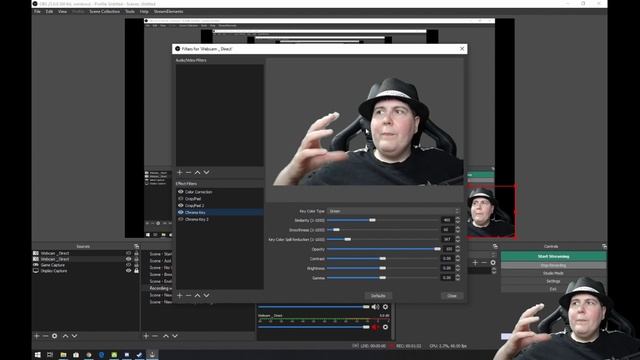
Task: Add scene transition with plus icon
Action: [x=475, y=262]
